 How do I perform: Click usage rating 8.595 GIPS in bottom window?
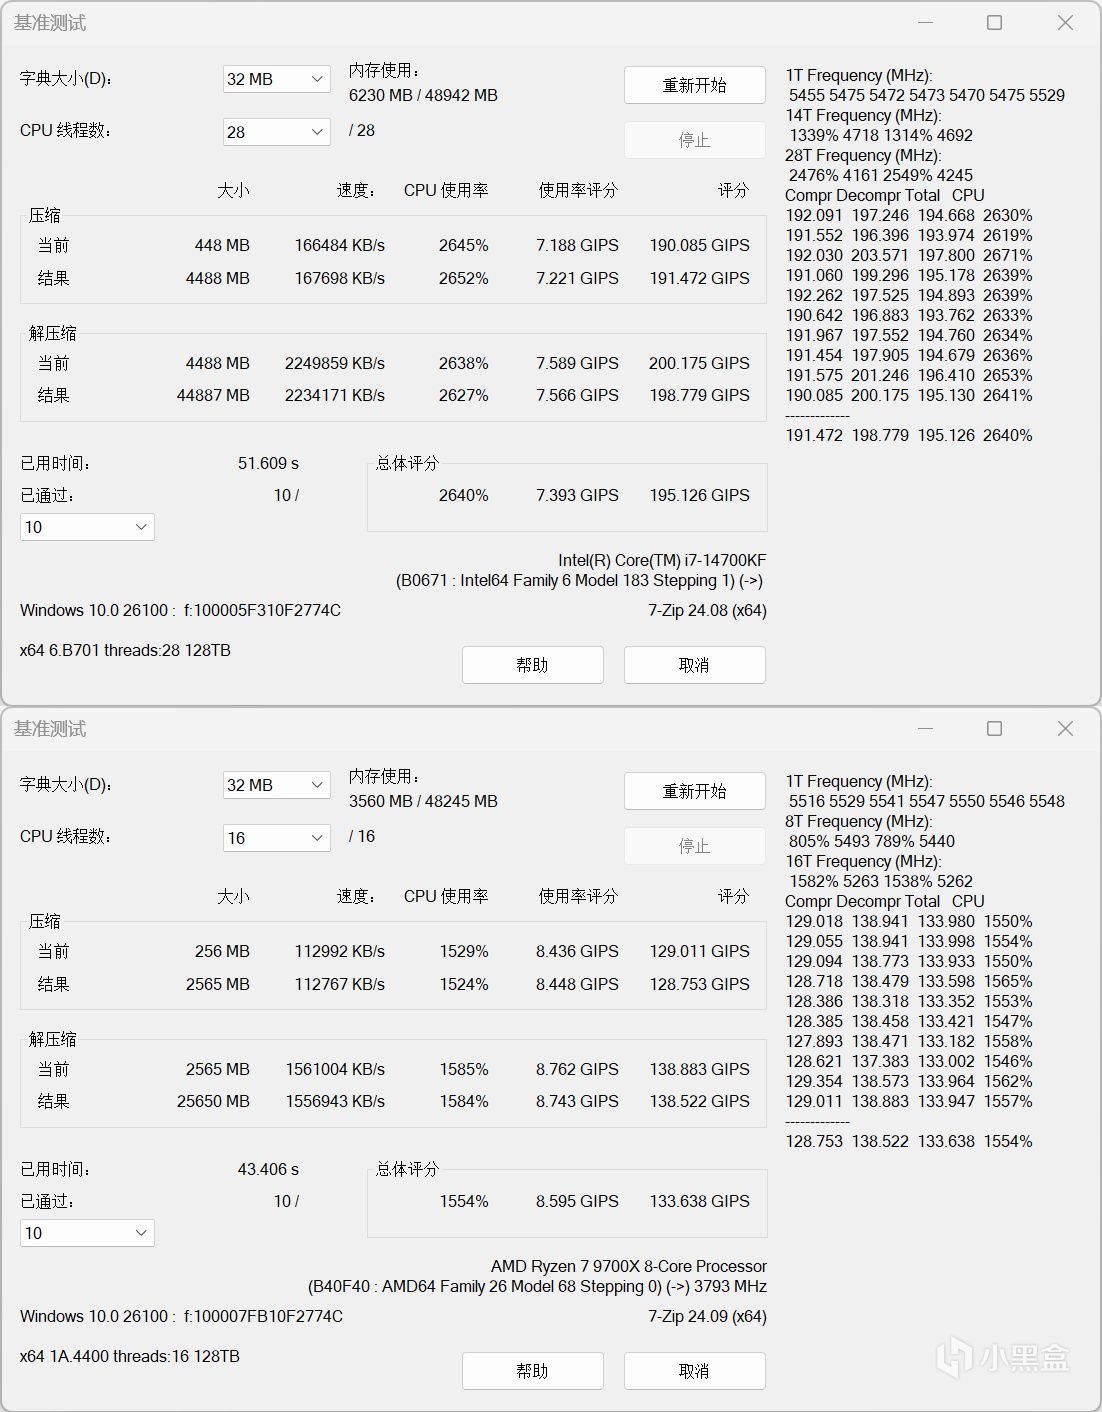pyautogui.click(x=577, y=1201)
